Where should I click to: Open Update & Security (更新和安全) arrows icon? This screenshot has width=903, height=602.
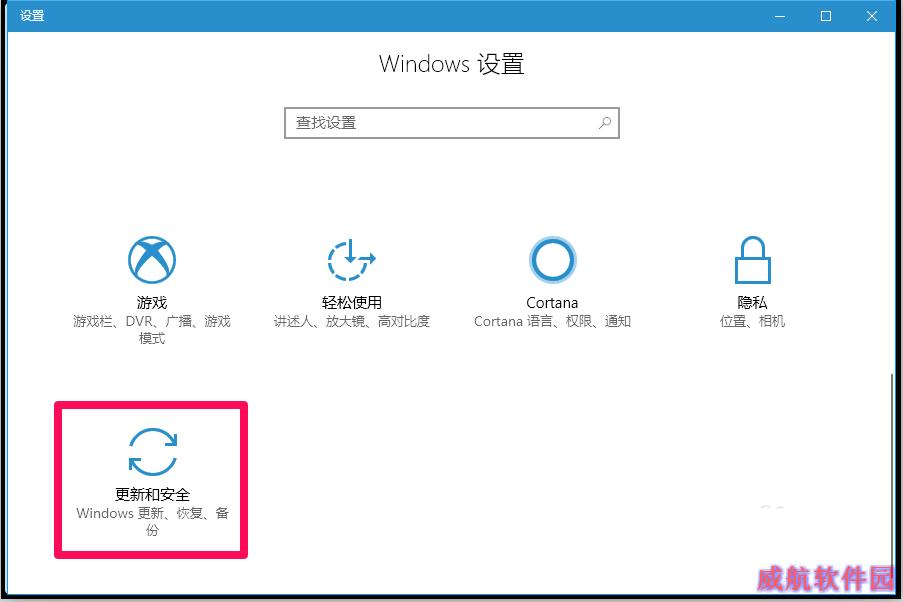click(153, 452)
